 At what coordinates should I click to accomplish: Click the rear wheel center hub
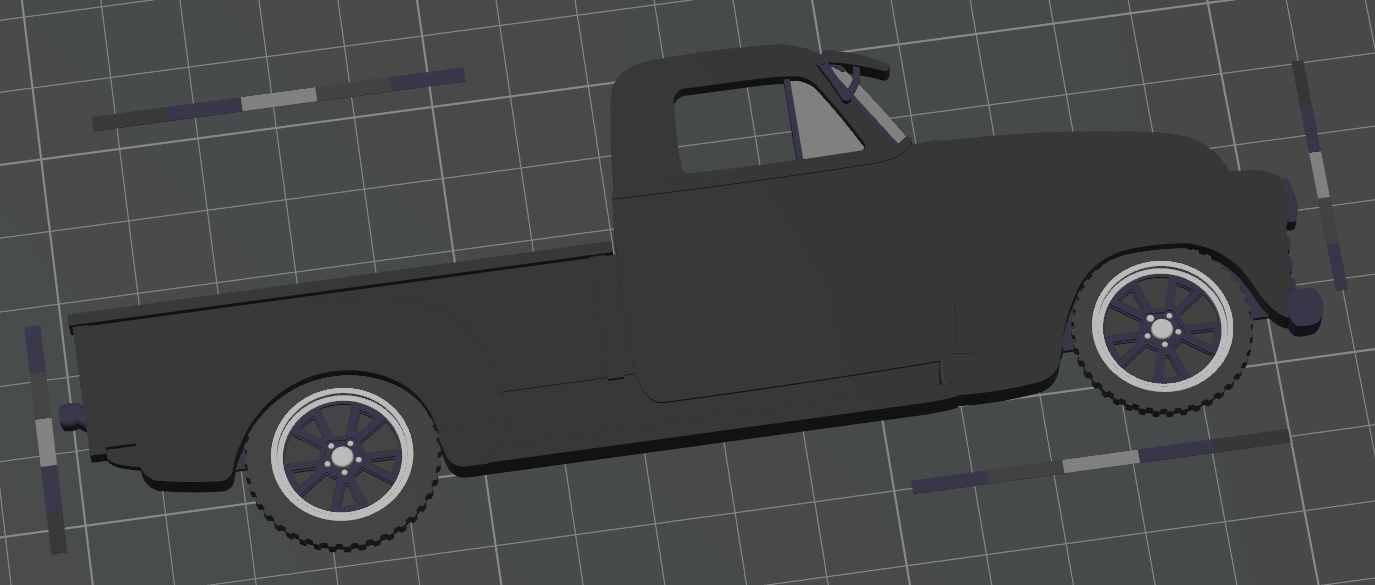click(342, 457)
